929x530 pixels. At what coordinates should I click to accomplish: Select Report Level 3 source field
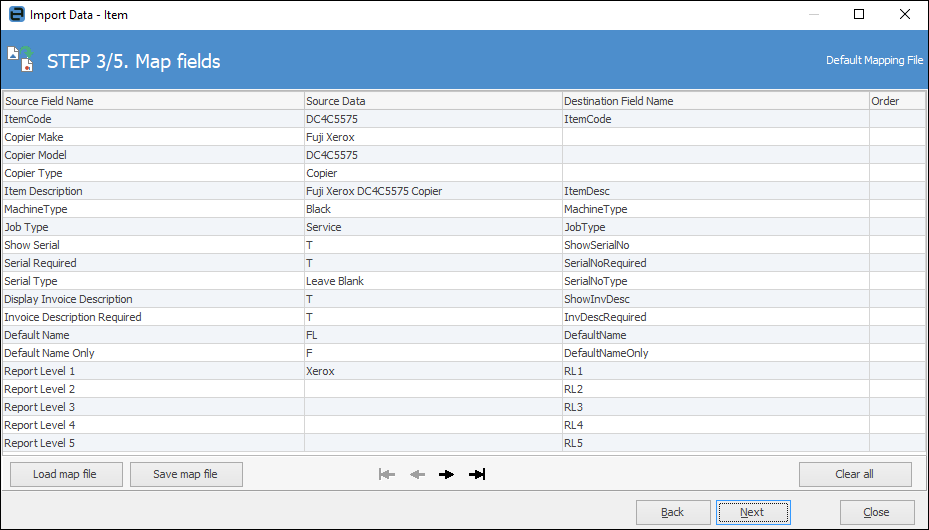(x=153, y=407)
